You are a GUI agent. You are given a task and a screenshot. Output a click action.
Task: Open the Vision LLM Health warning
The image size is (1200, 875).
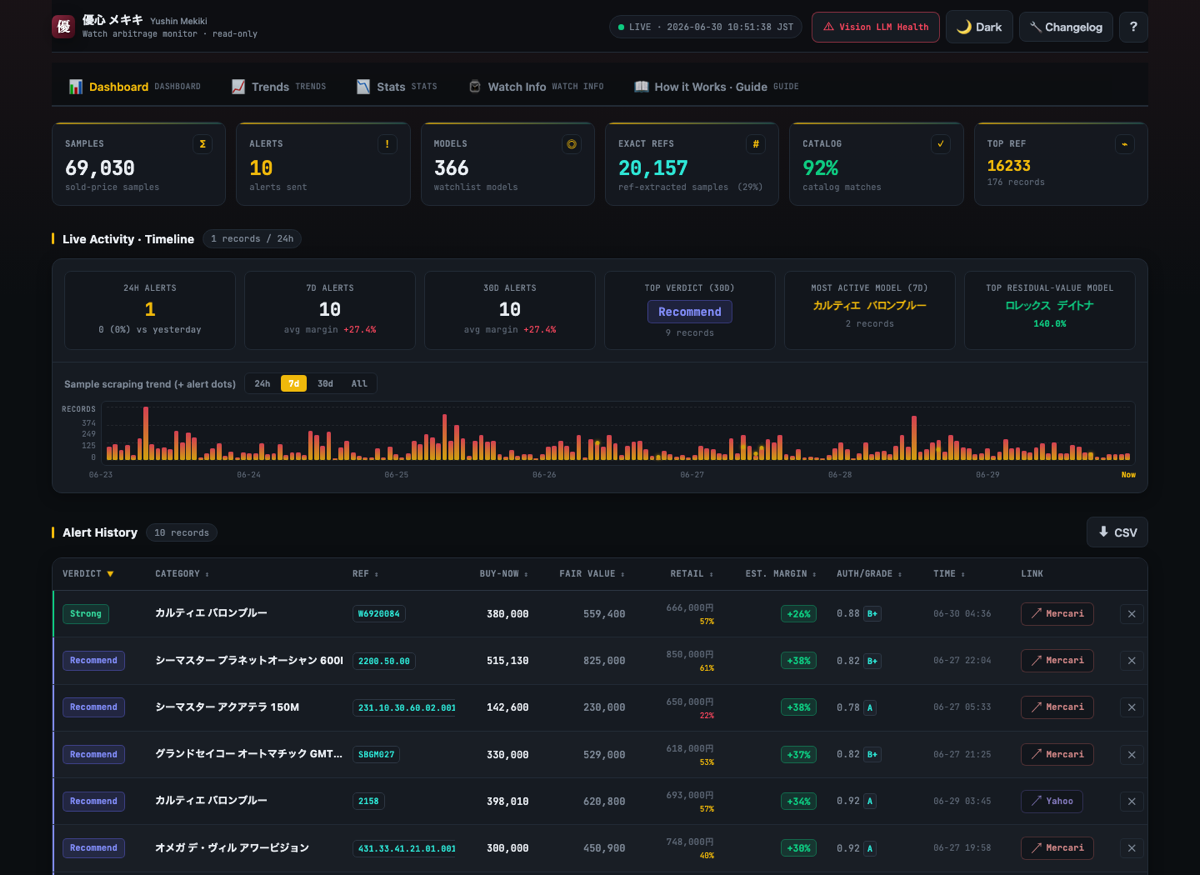pos(876,27)
